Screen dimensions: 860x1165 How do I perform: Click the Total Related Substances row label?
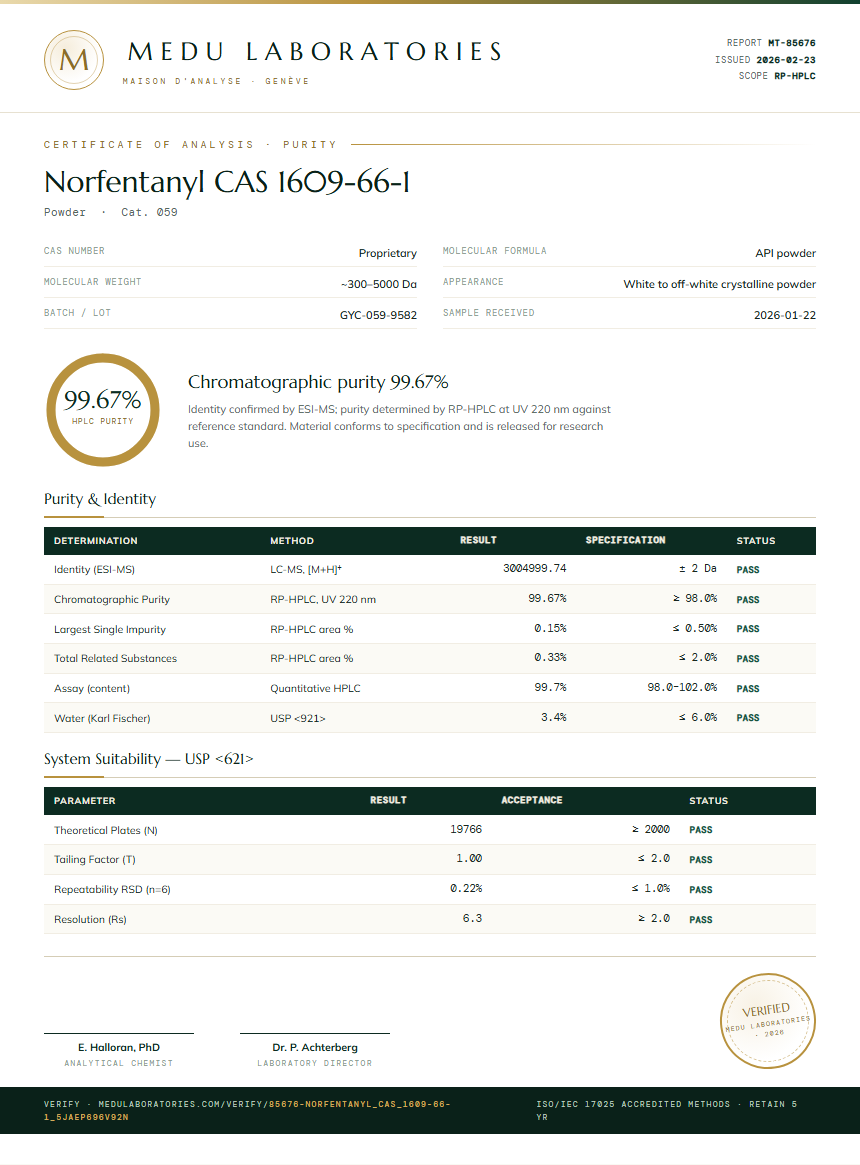pos(115,658)
